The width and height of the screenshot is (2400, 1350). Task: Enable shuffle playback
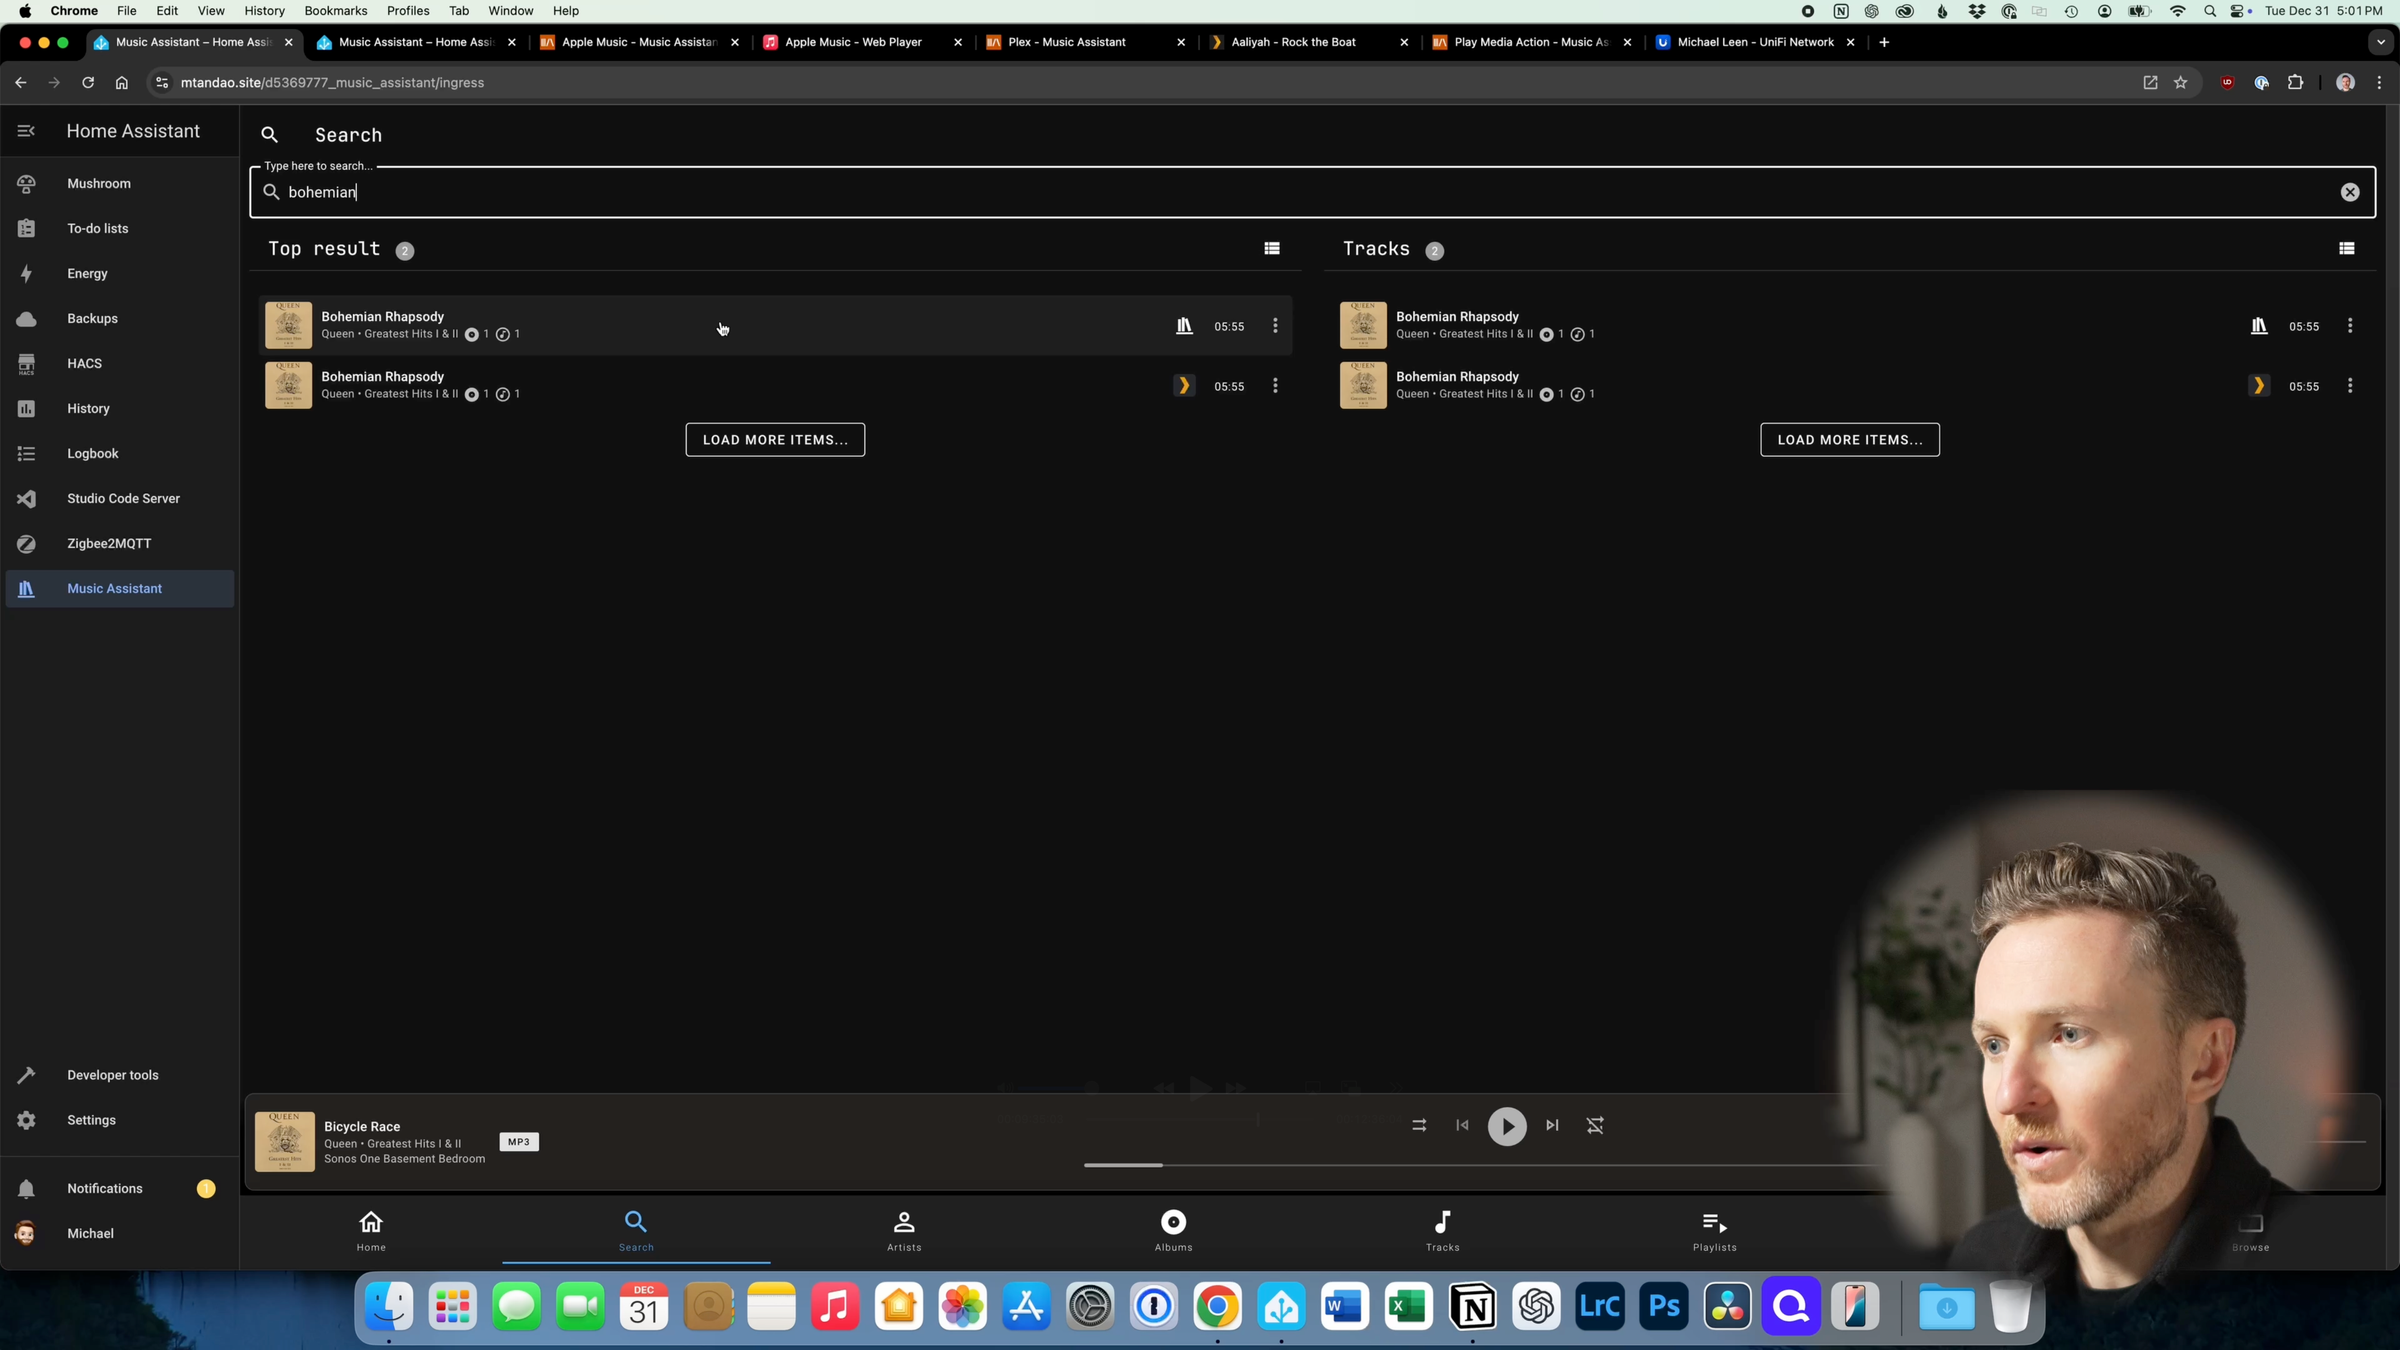[1596, 1125]
